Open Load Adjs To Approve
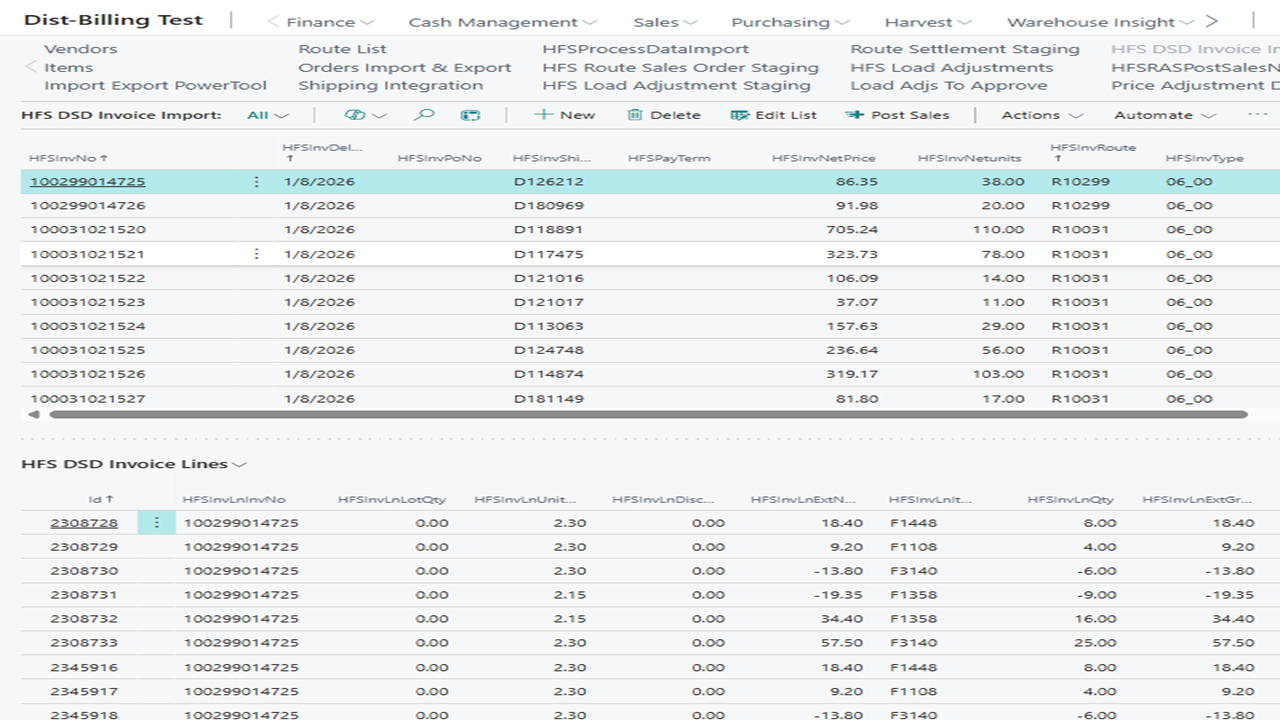The image size is (1280, 720). click(948, 85)
